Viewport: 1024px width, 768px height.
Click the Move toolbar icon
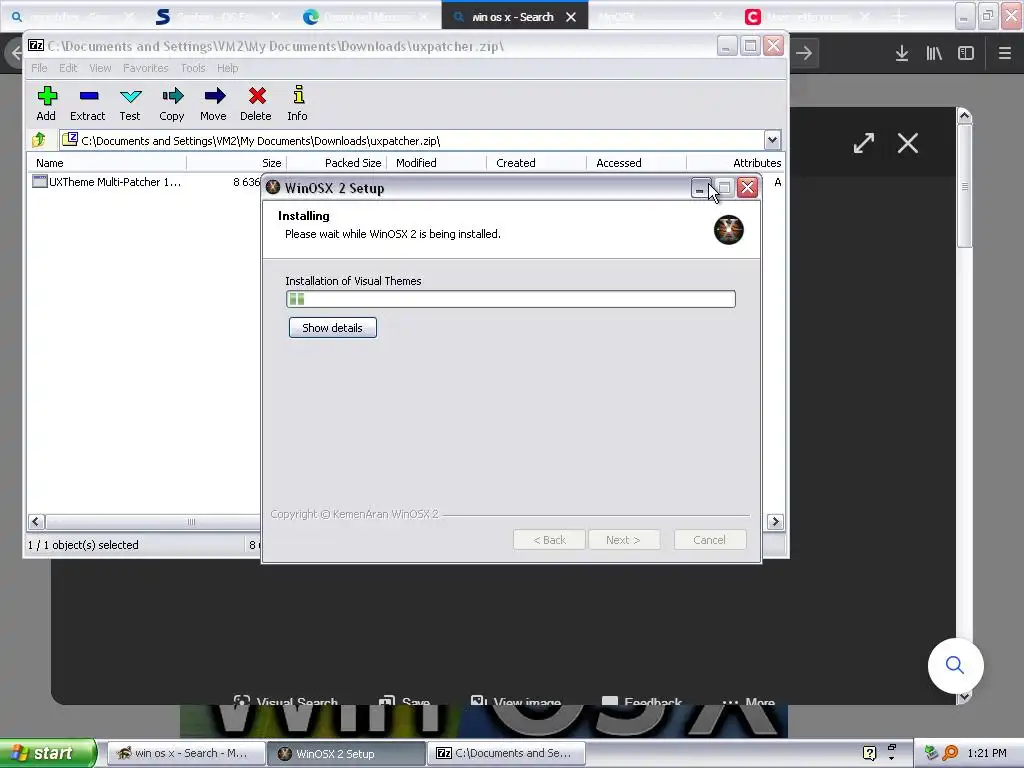point(214,104)
